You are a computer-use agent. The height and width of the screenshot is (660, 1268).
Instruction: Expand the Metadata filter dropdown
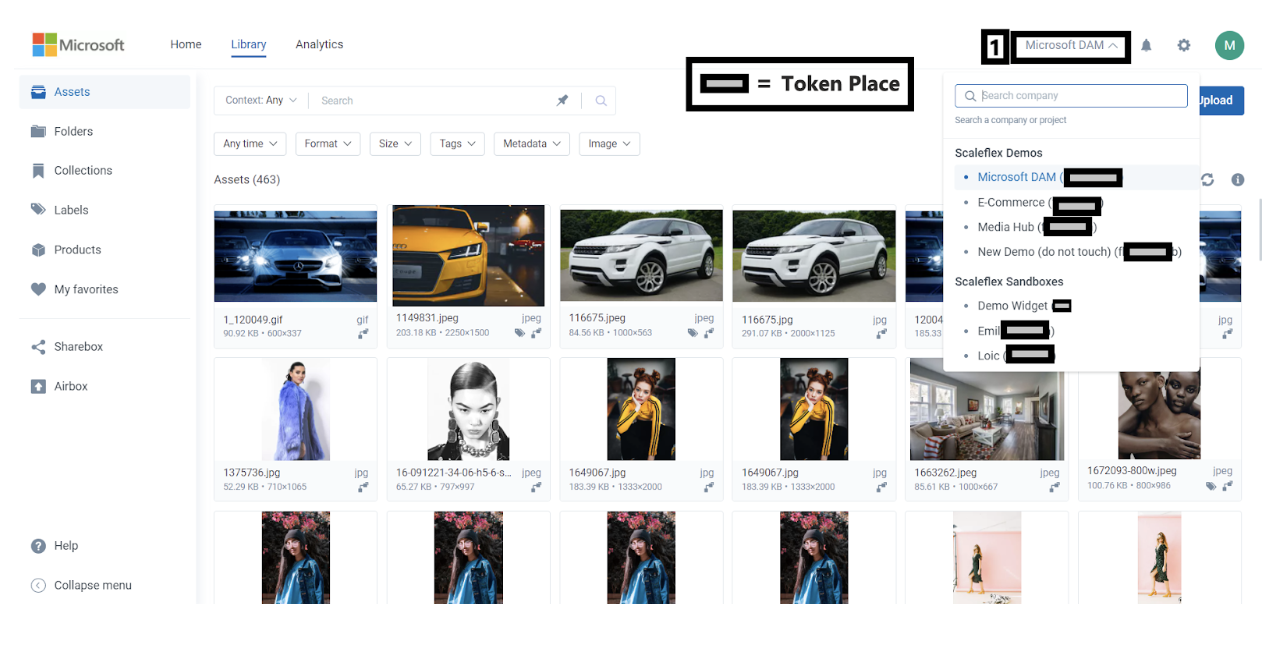531,144
